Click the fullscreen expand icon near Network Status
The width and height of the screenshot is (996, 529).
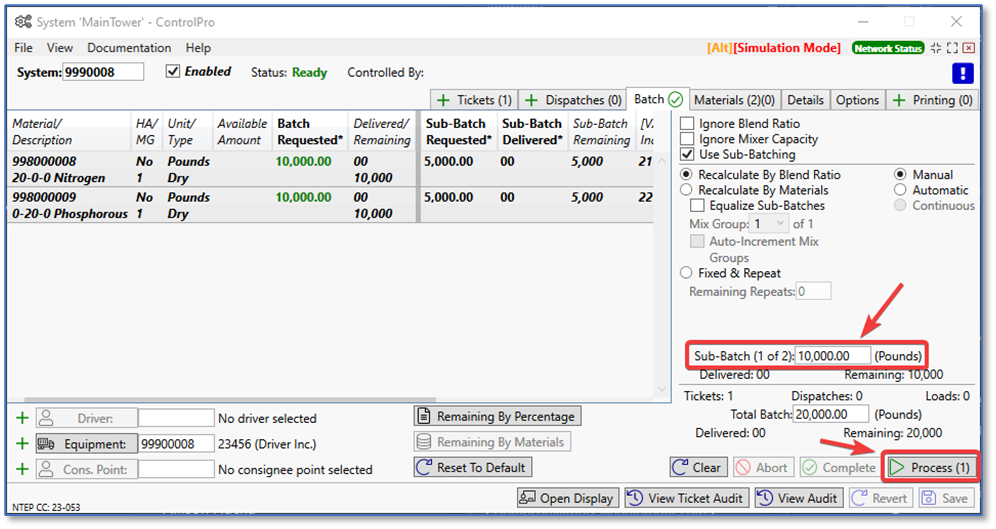(x=952, y=48)
